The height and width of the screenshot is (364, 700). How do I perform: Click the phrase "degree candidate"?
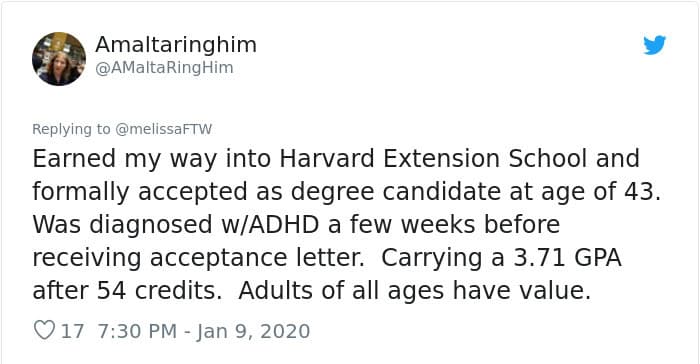(396, 192)
